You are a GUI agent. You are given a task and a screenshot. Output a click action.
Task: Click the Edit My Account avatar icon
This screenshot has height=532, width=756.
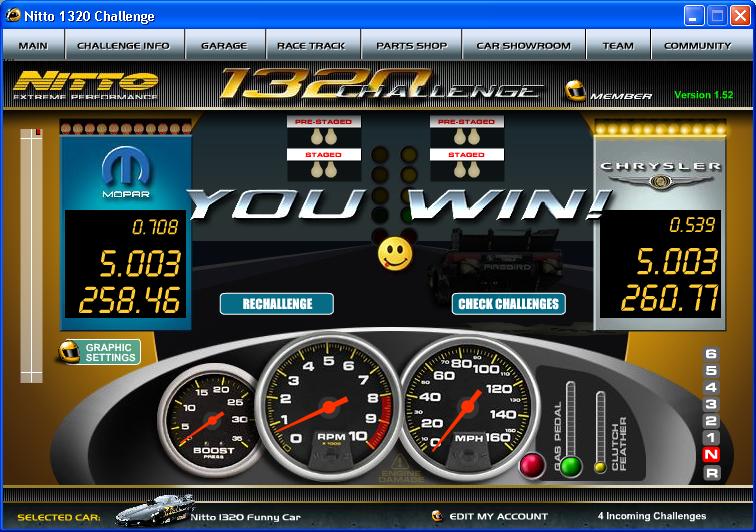[x=437, y=516]
